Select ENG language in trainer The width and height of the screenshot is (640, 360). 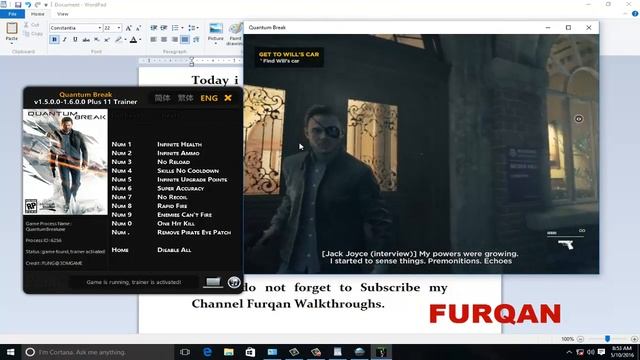tap(209, 98)
